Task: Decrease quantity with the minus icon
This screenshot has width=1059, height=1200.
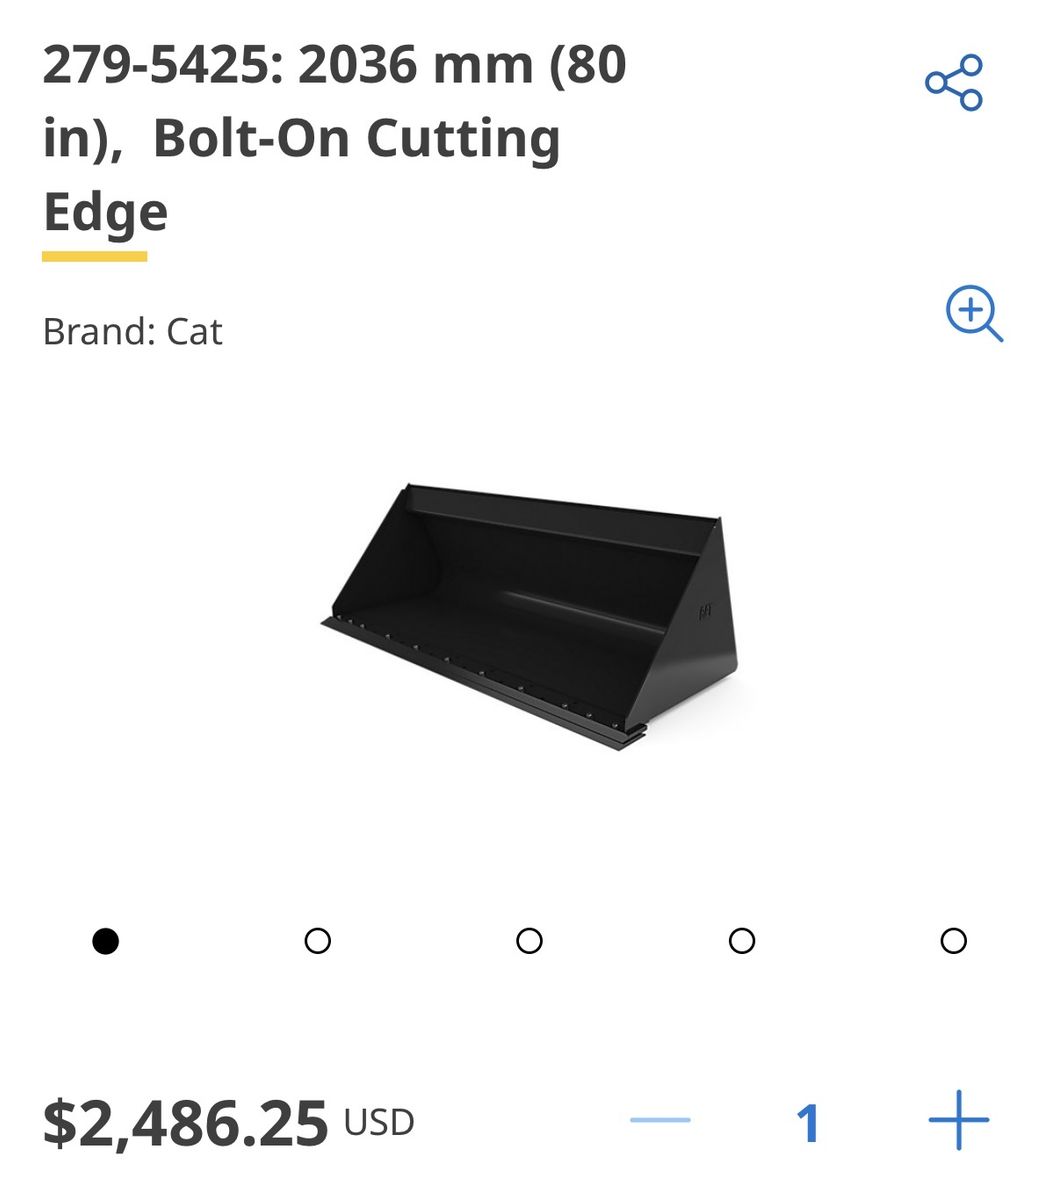Action: (x=660, y=1120)
